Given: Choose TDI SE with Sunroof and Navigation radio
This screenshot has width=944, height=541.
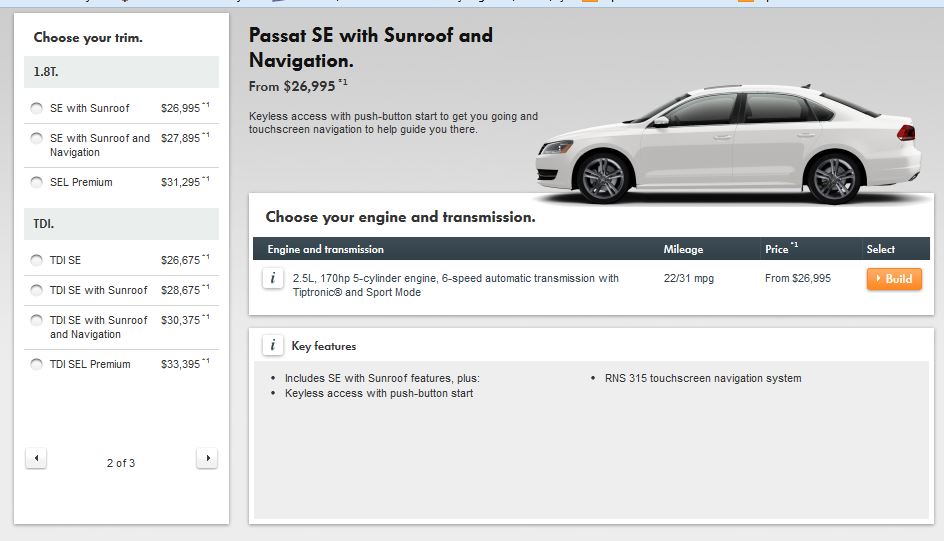Looking at the screenshot, I should click(37, 320).
